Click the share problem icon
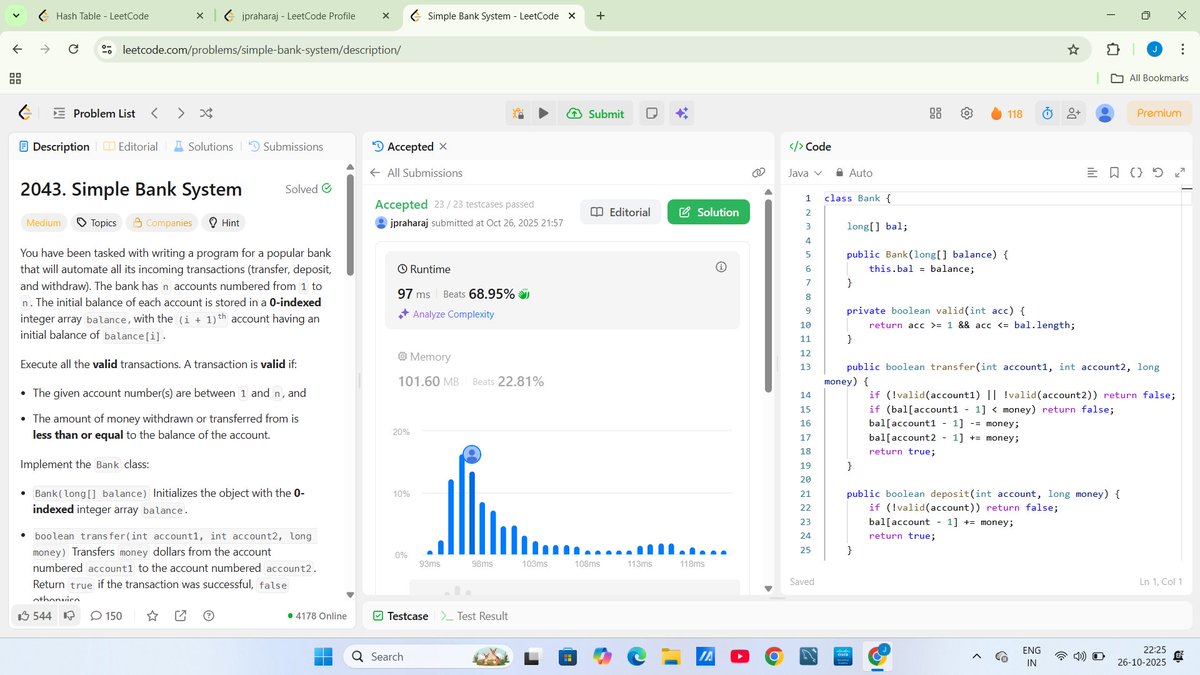This screenshot has width=1200, height=675. (x=181, y=616)
